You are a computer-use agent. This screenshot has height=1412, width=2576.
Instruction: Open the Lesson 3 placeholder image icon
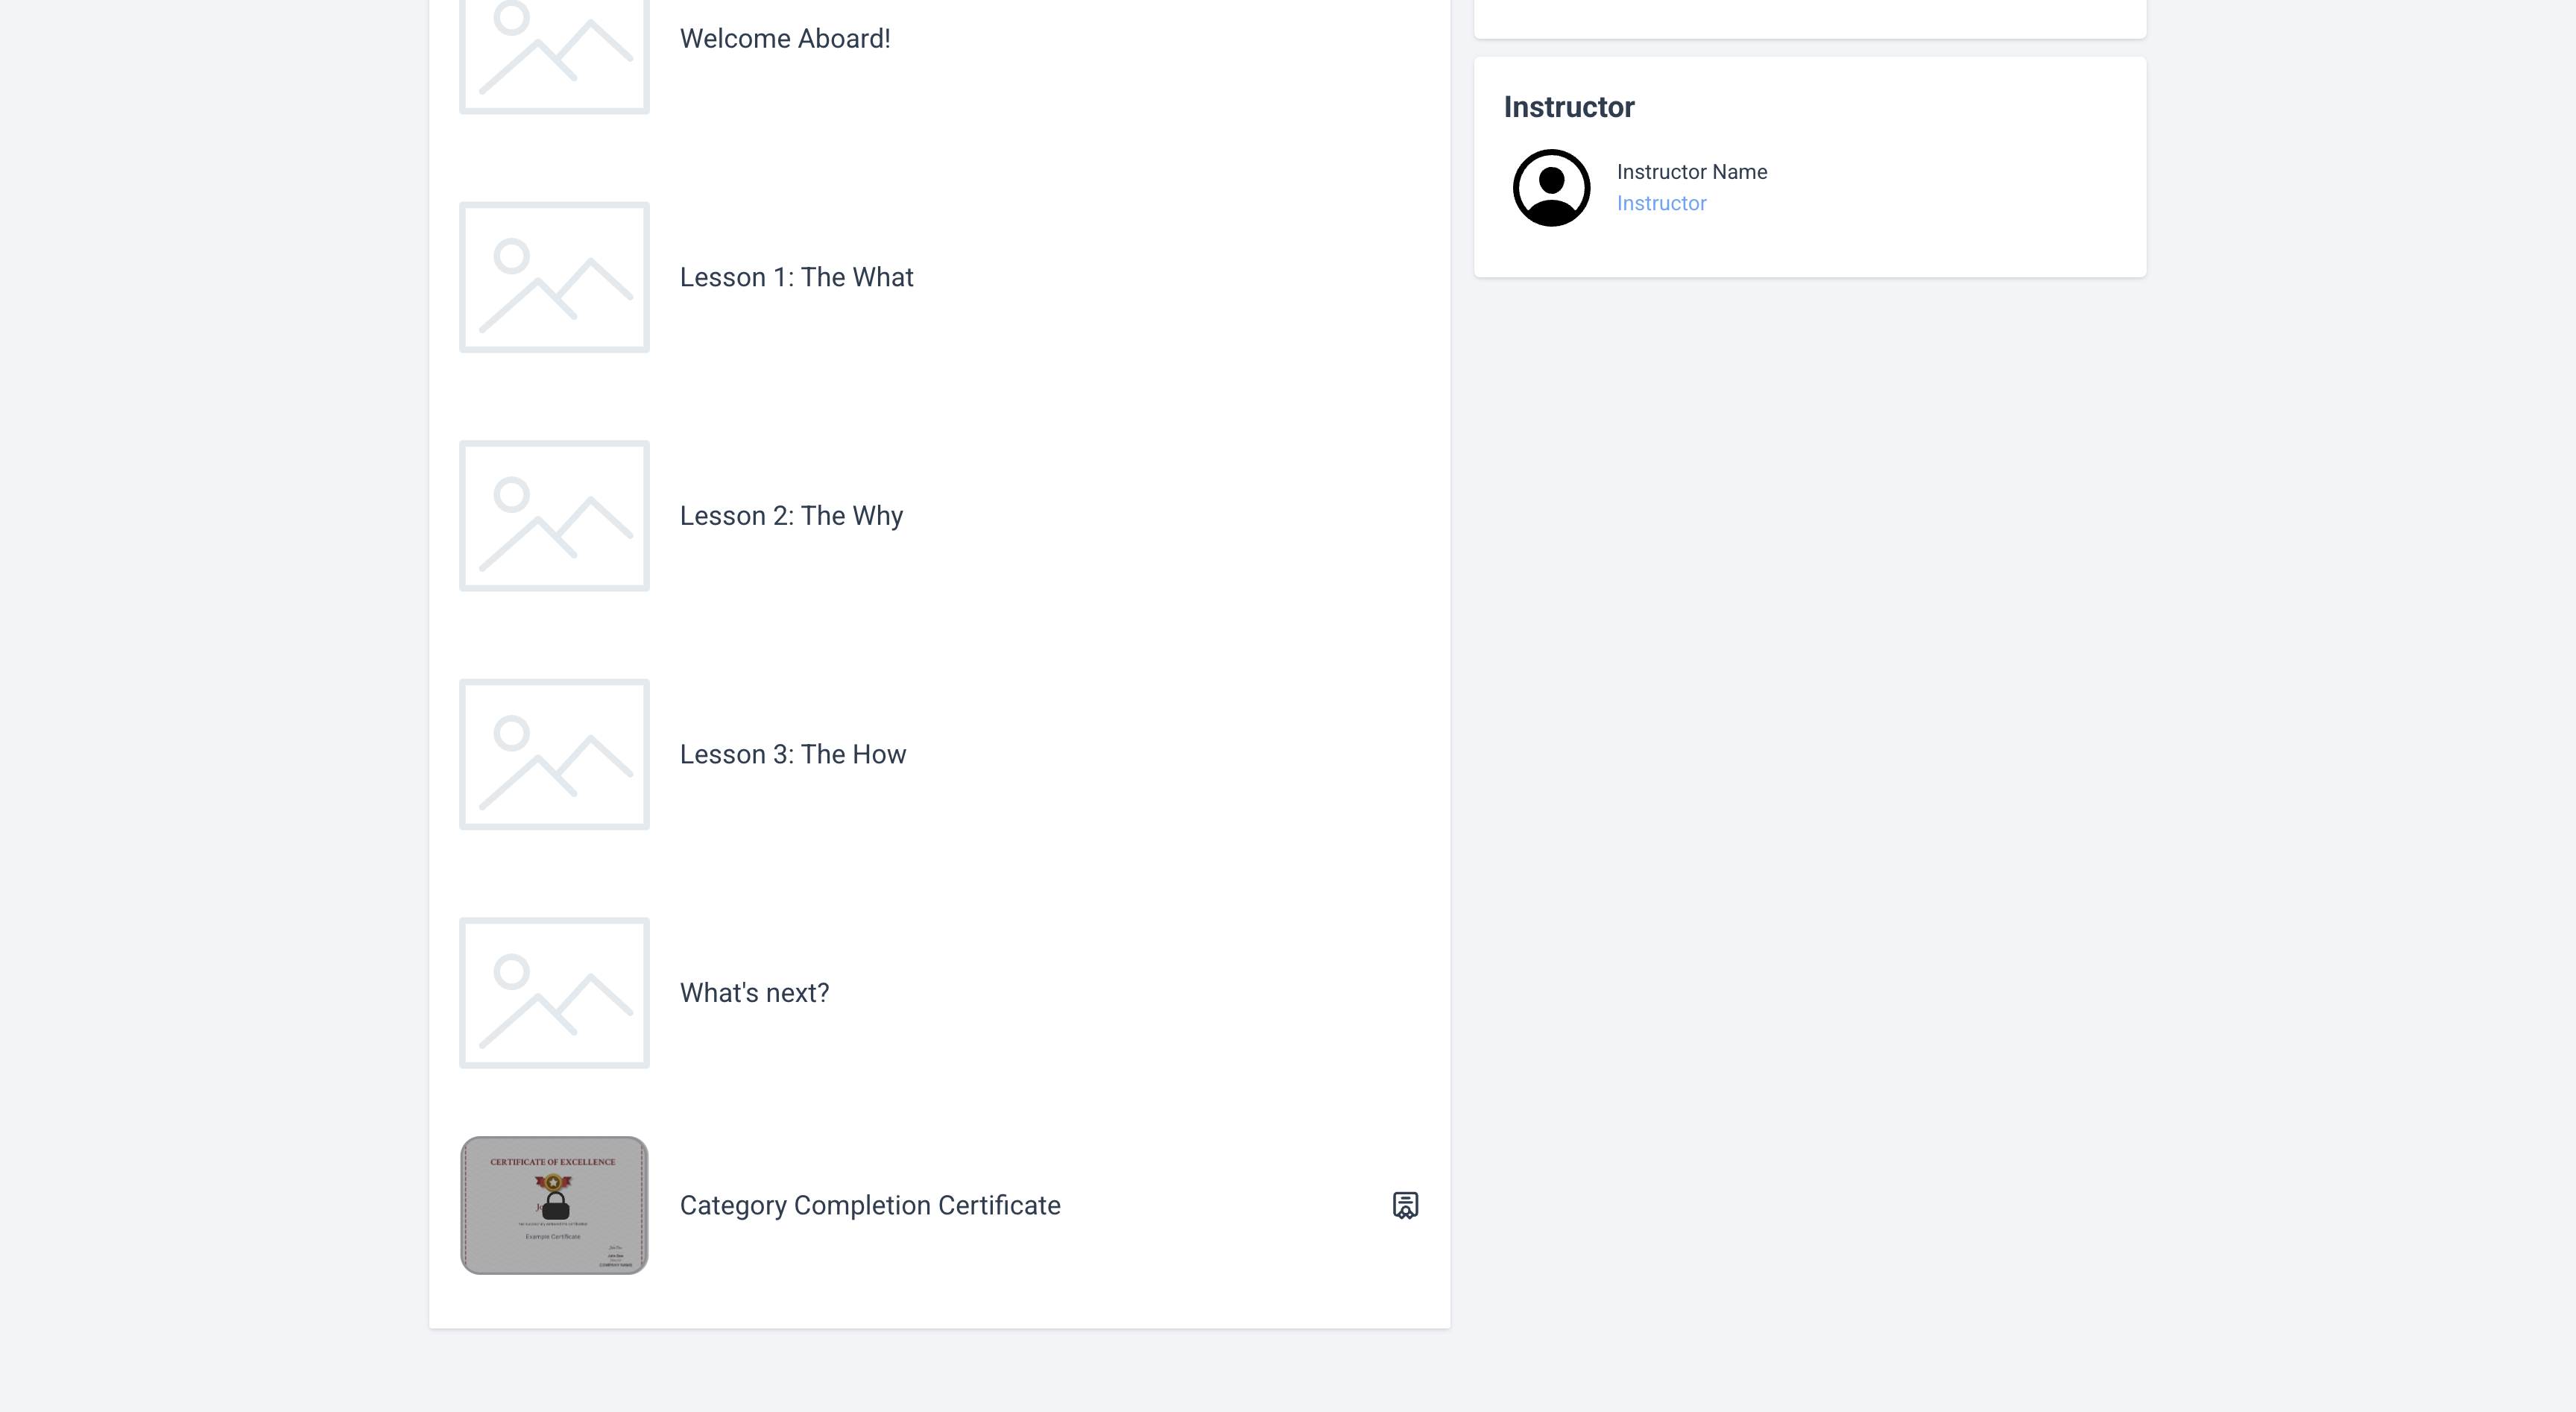(x=554, y=754)
